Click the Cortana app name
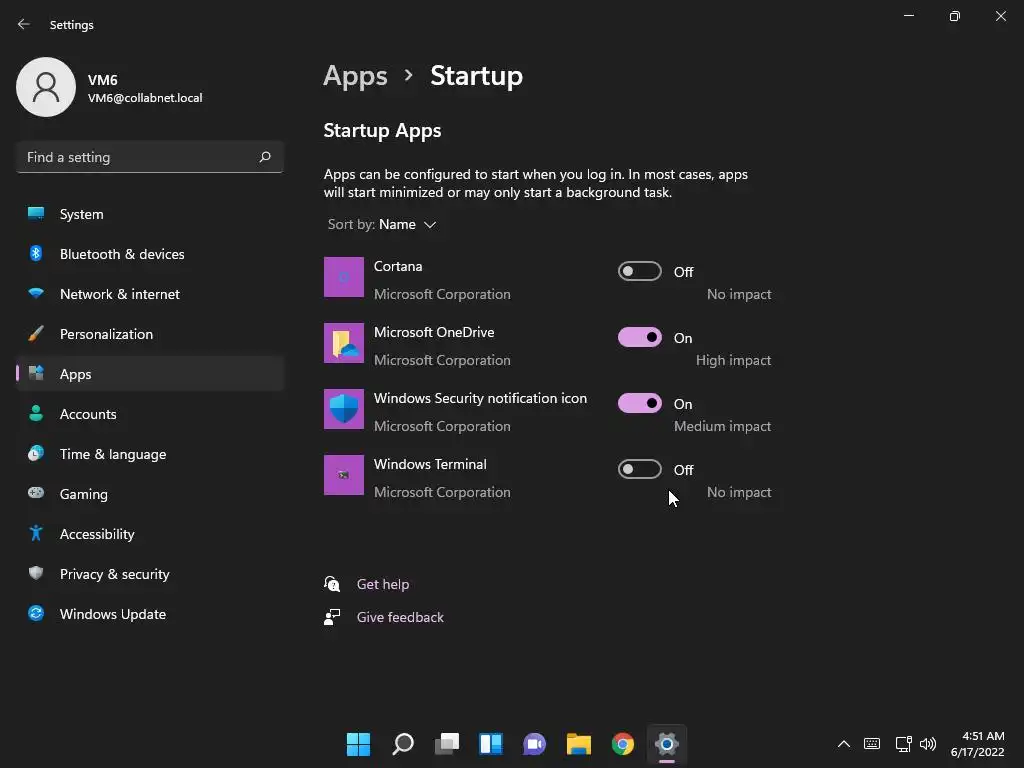Viewport: 1024px width, 768px height. click(398, 266)
